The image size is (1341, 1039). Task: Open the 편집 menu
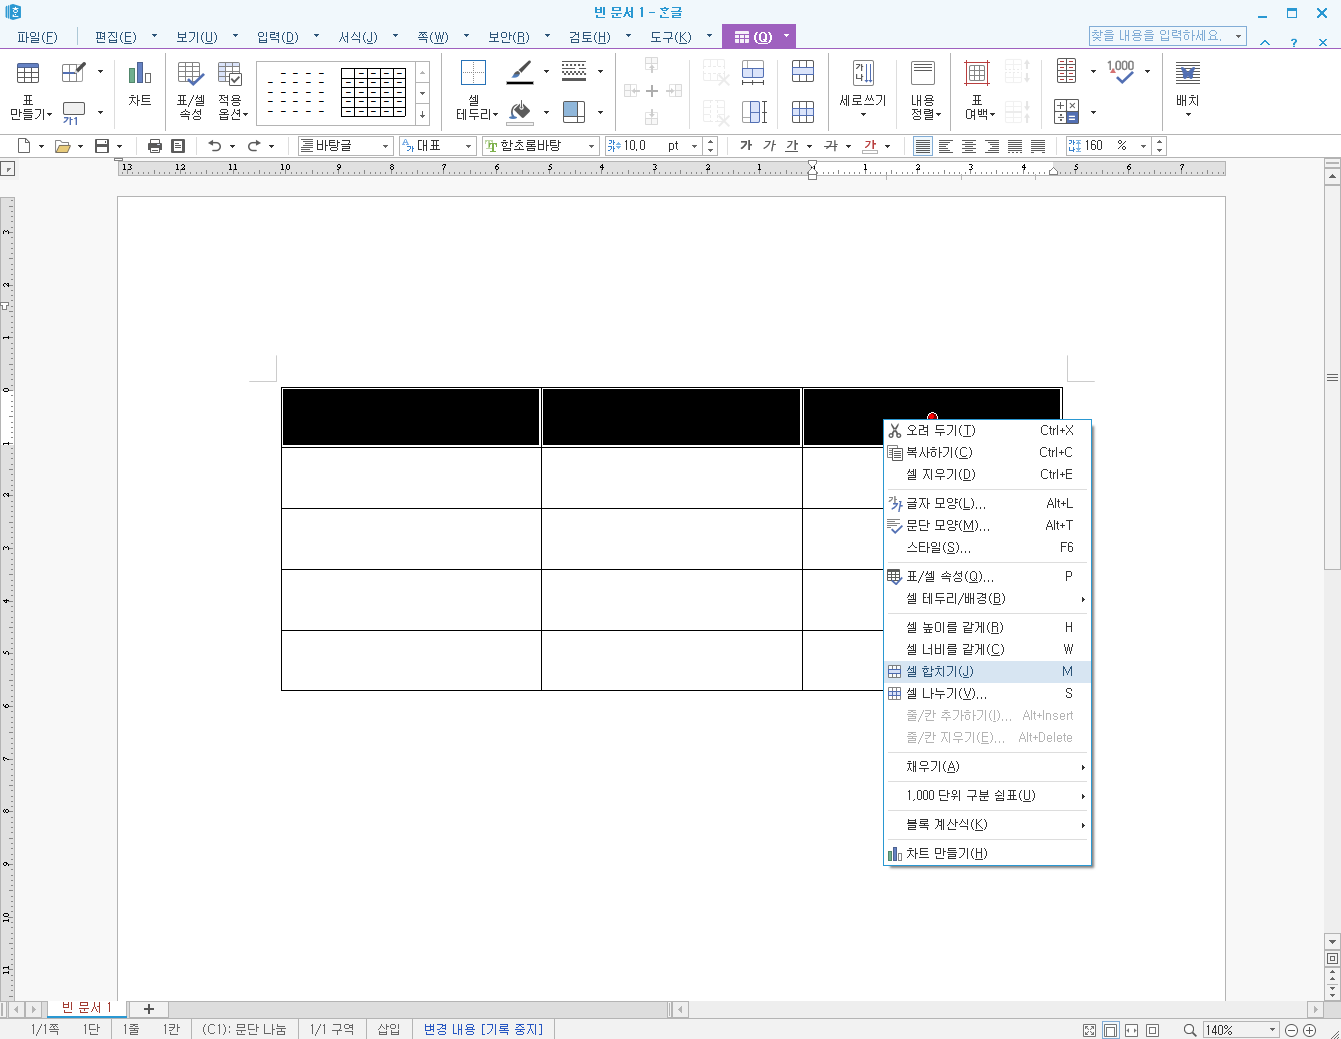click(x=115, y=37)
